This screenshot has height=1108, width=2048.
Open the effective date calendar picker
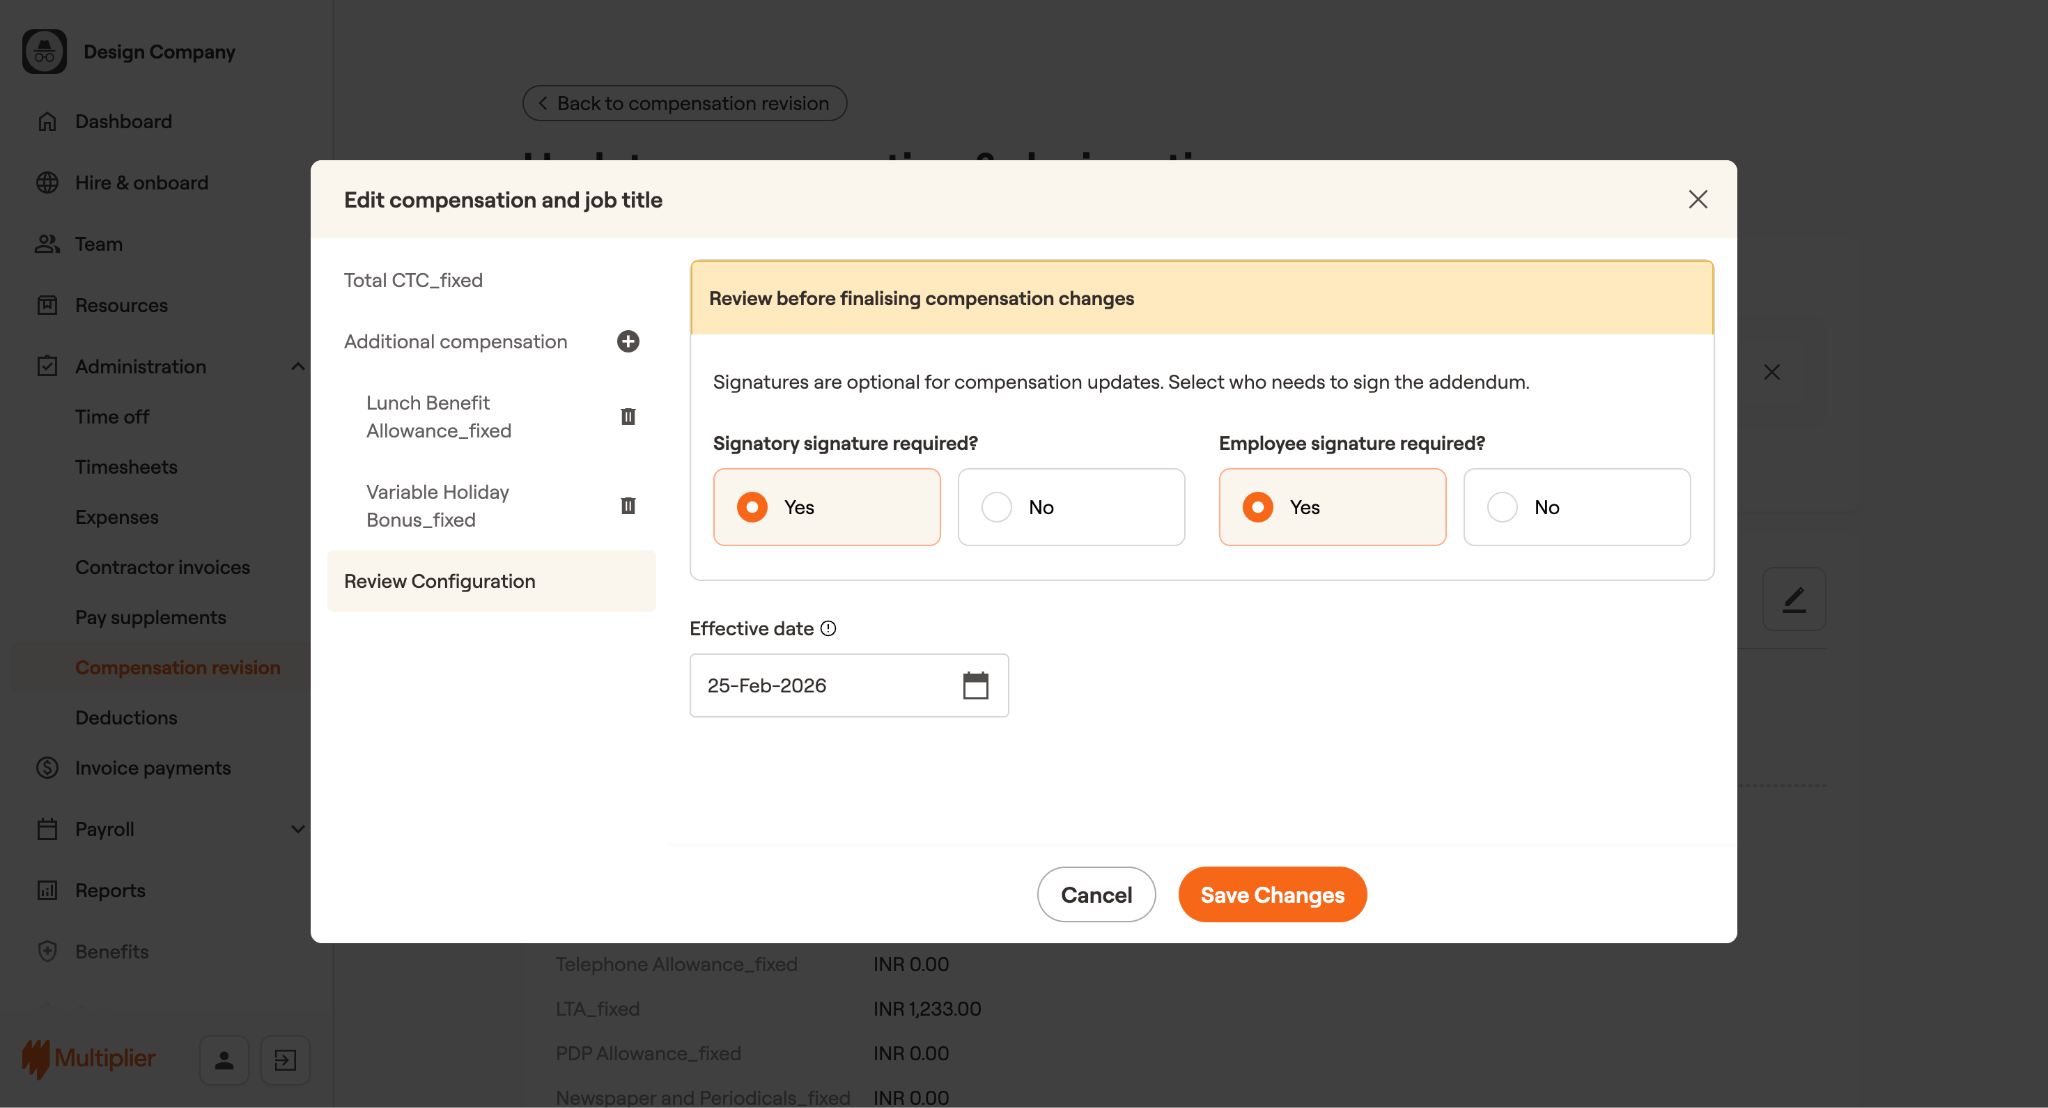tap(975, 686)
